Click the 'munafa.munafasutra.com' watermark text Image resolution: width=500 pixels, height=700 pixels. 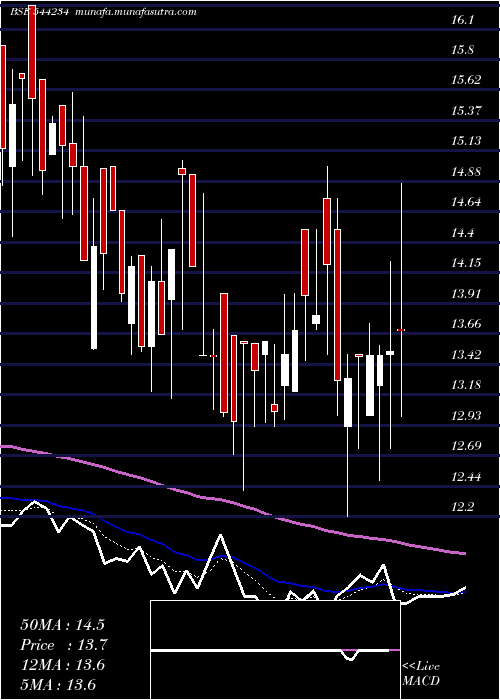136,12
